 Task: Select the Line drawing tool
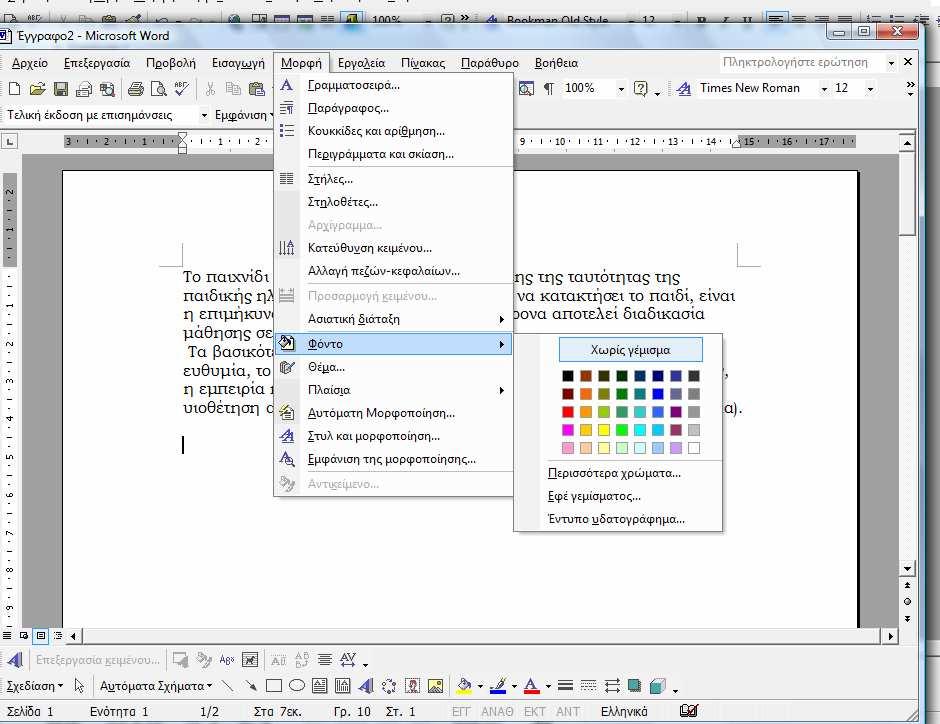tap(227, 686)
